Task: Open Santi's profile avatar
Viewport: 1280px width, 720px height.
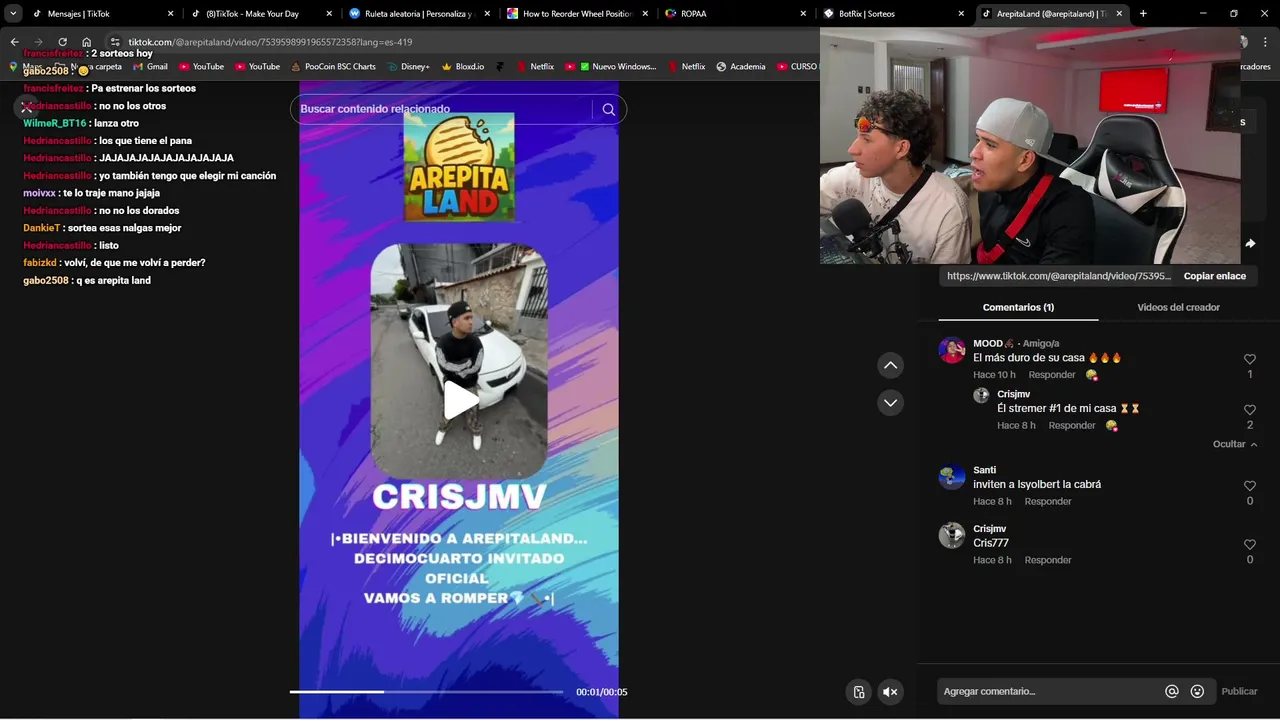Action: coord(952,477)
